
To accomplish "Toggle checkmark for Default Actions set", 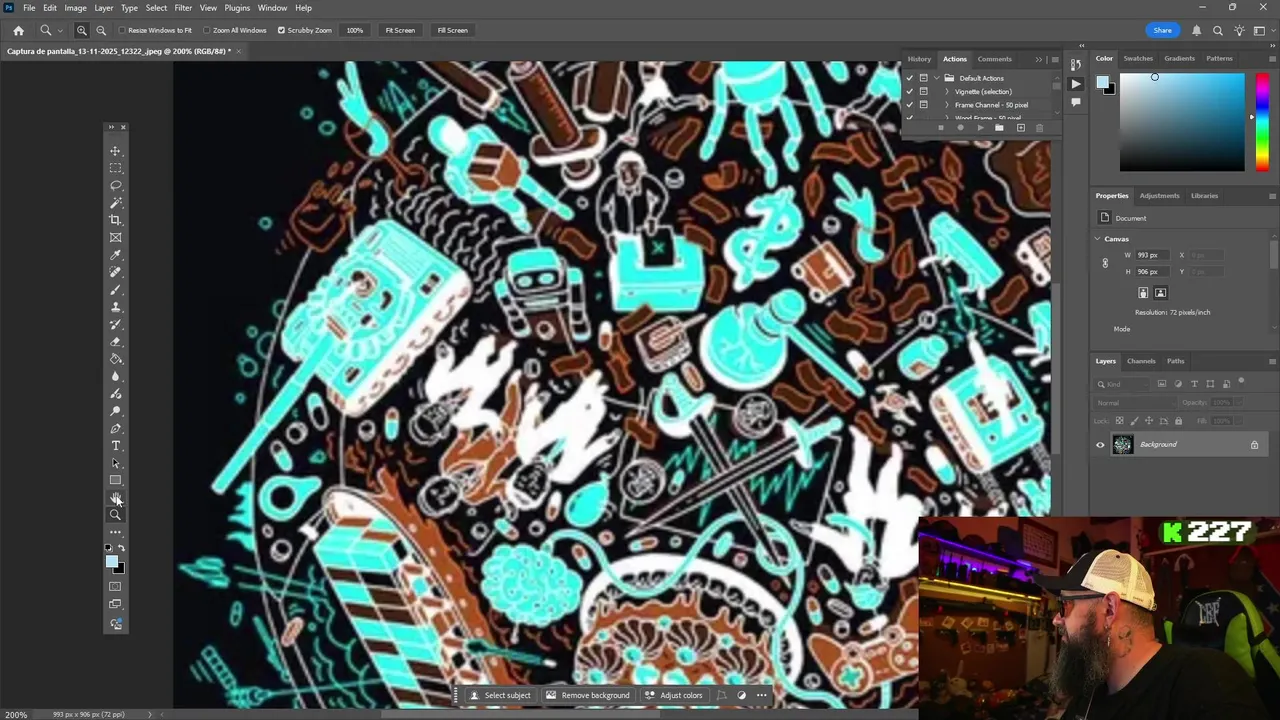I will [x=910, y=78].
